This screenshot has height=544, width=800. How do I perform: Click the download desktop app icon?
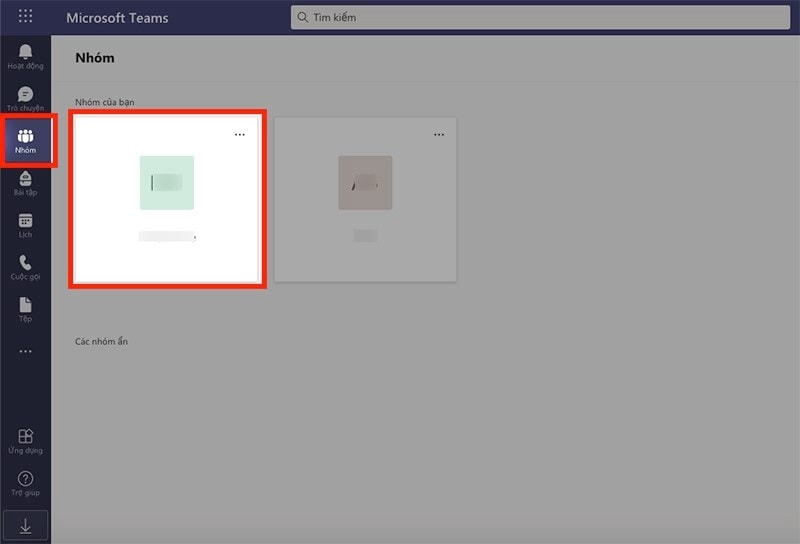pos(25,524)
